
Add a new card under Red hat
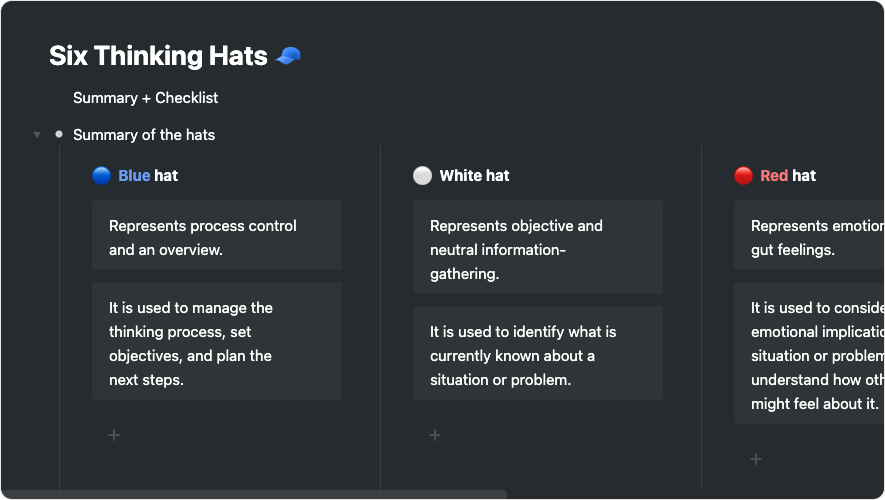(756, 459)
